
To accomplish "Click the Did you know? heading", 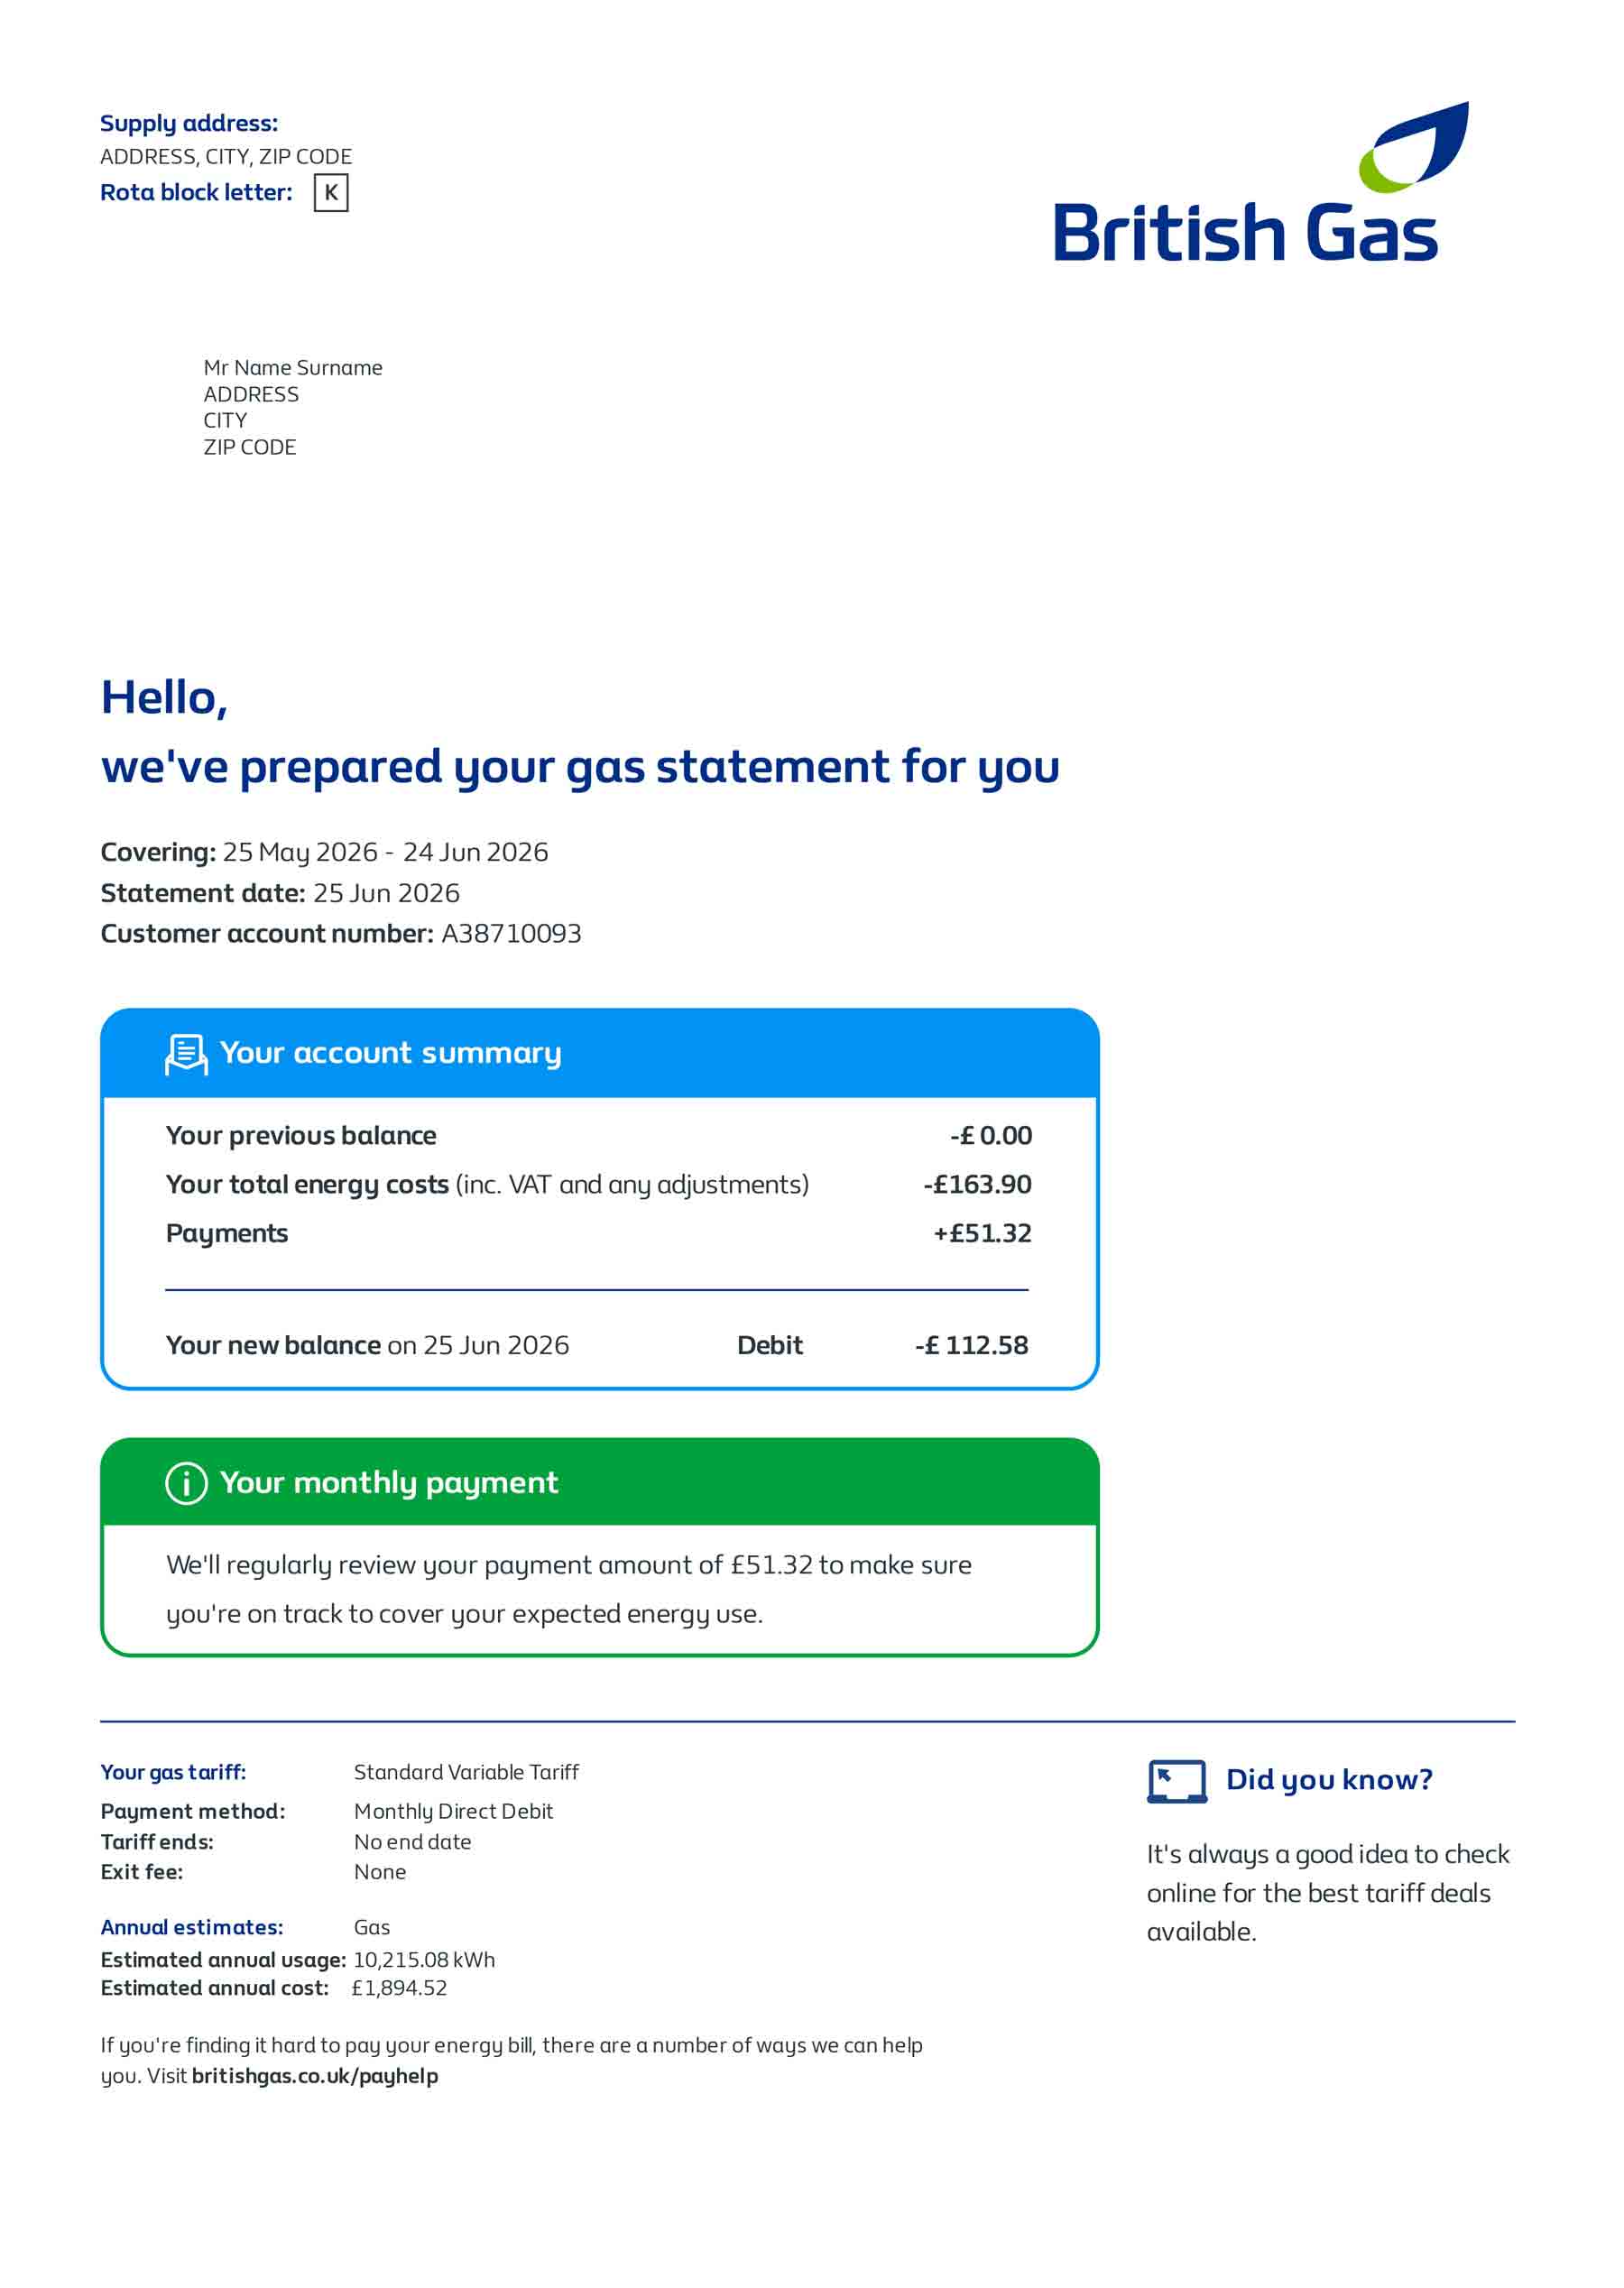I will click(x=1329, y=1780).
